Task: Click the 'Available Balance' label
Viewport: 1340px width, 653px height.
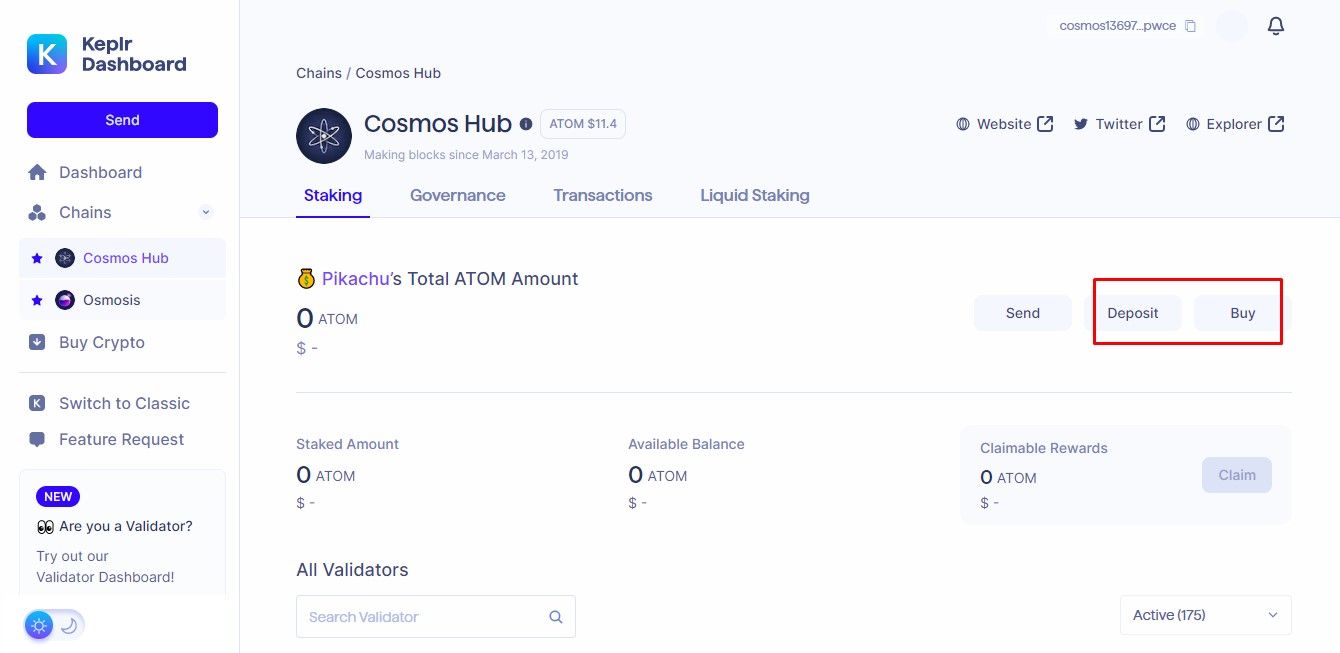Action: pos(686,444)
